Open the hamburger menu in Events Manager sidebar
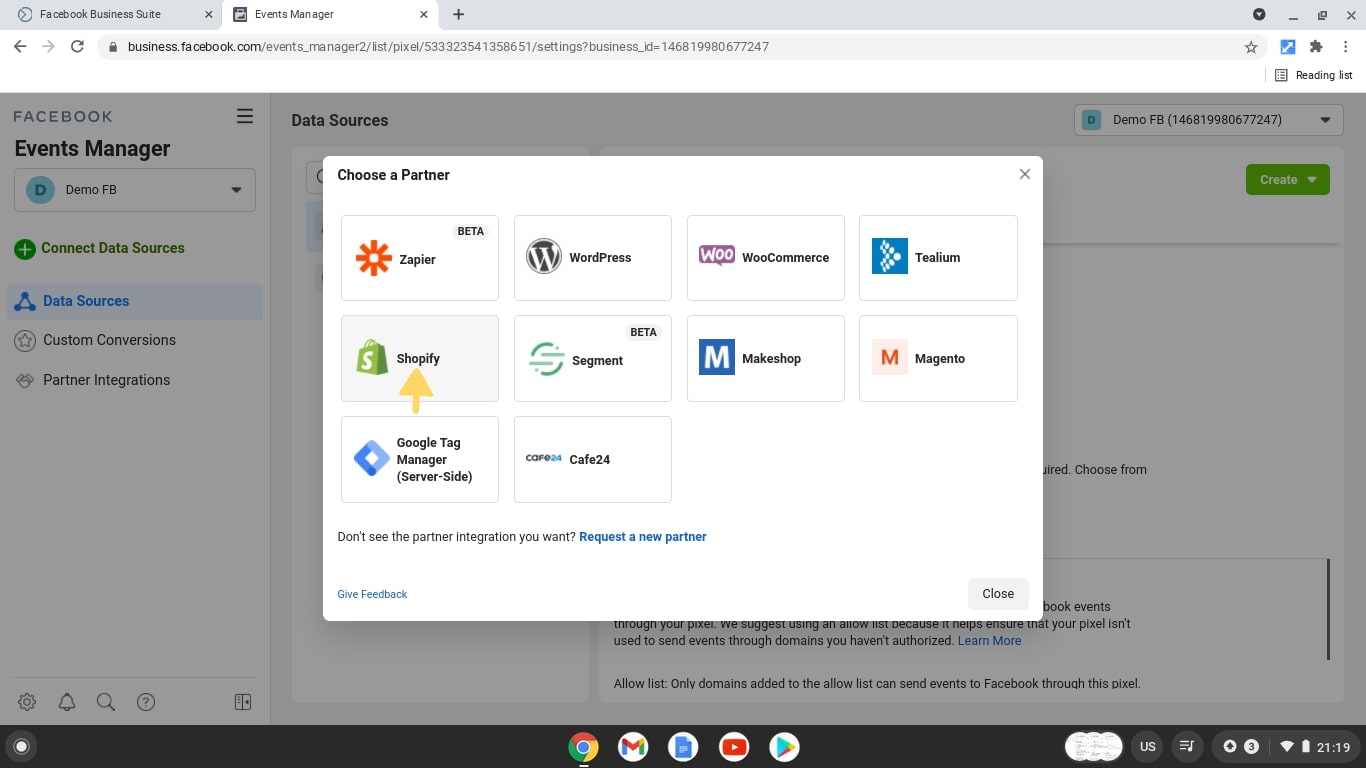This screenshot has width=1366, height=768. (x=245, y=116)
